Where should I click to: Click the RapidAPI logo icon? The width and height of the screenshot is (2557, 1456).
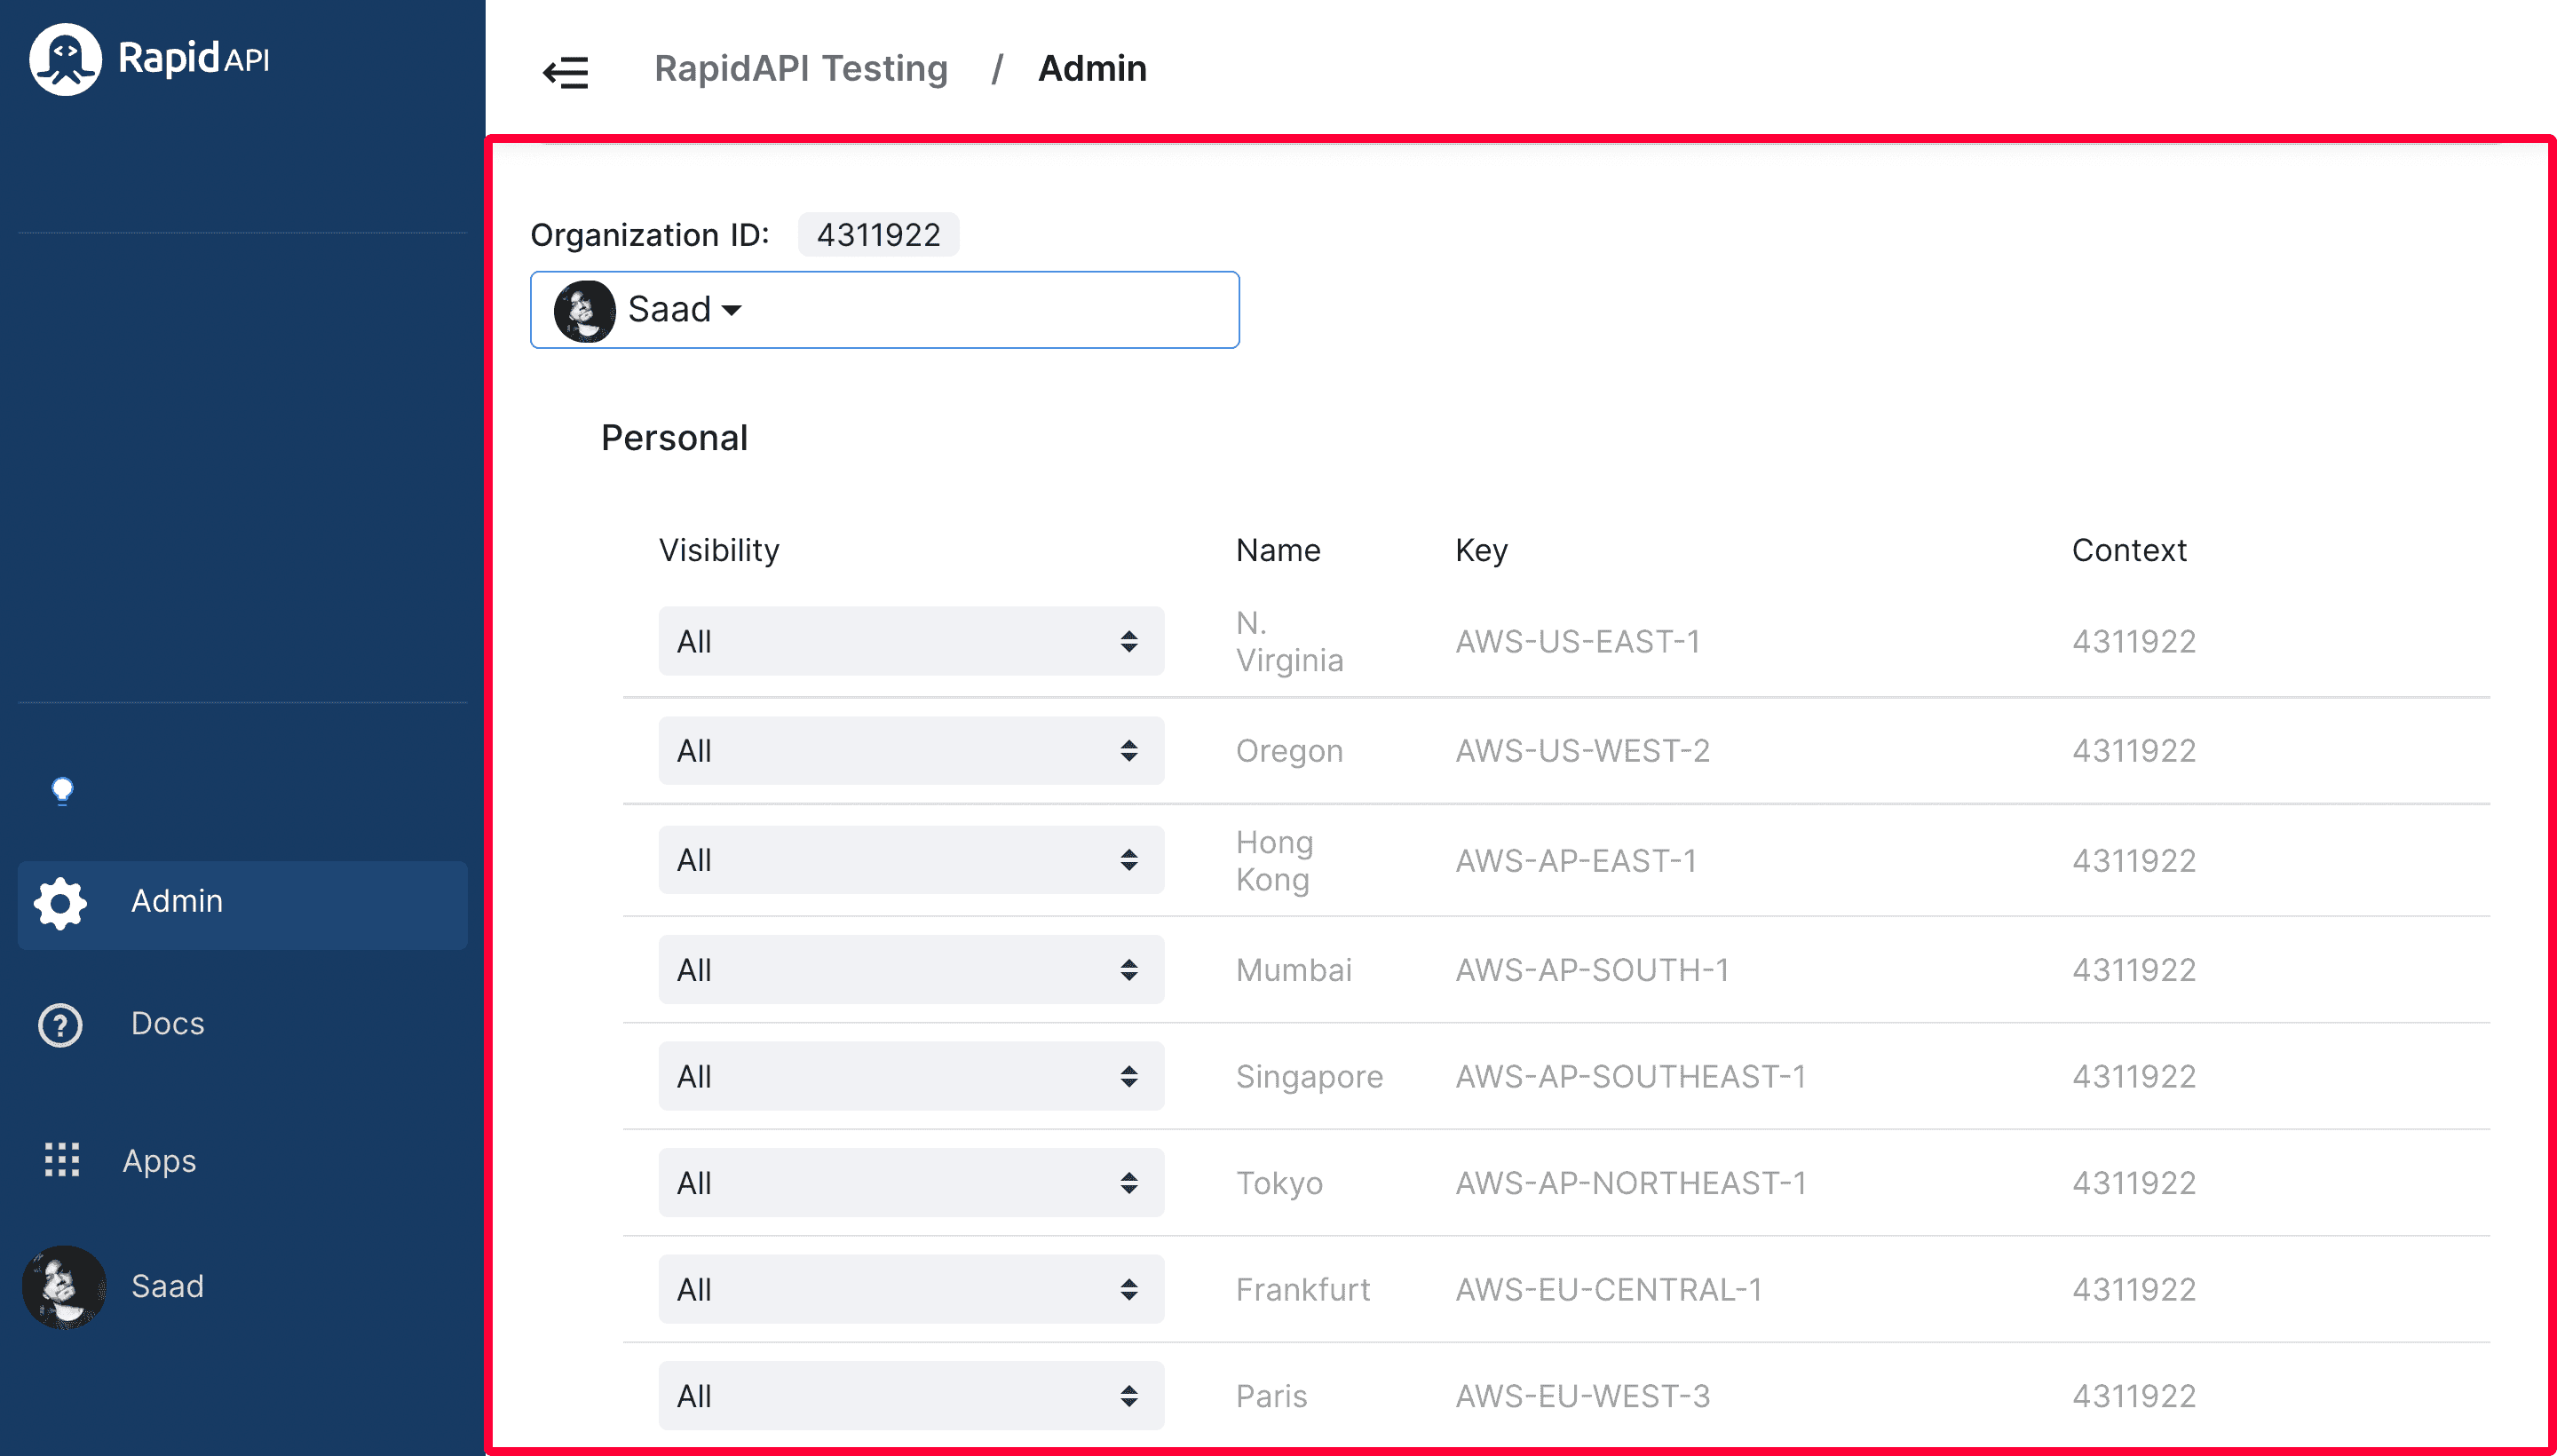(65, 59)
